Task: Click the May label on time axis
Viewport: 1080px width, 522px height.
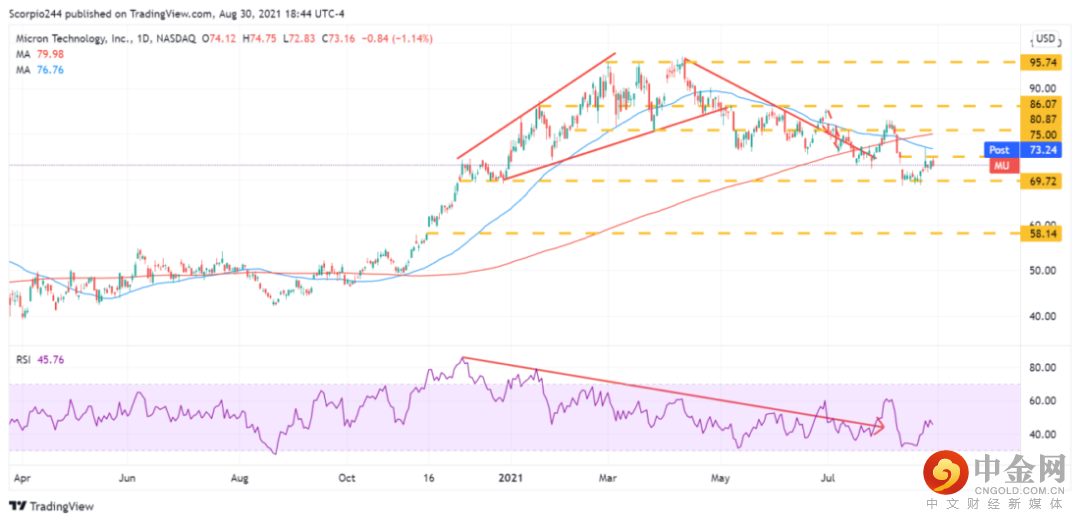Action: (720, 476)
